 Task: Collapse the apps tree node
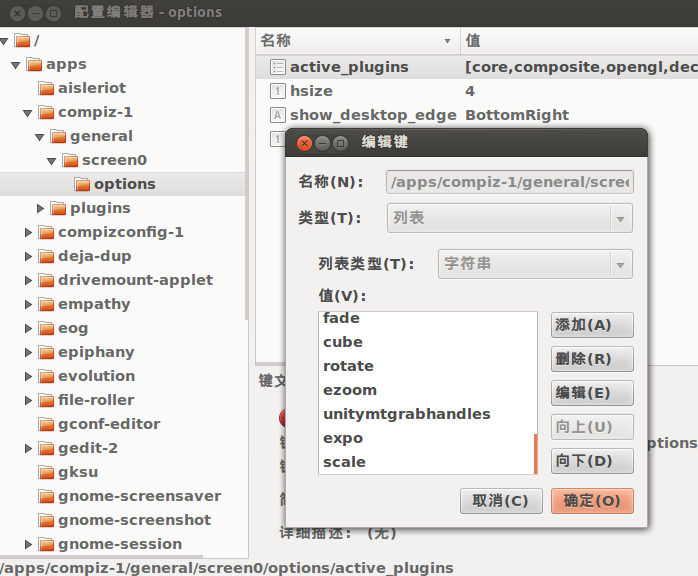click(x=16, y=65)
